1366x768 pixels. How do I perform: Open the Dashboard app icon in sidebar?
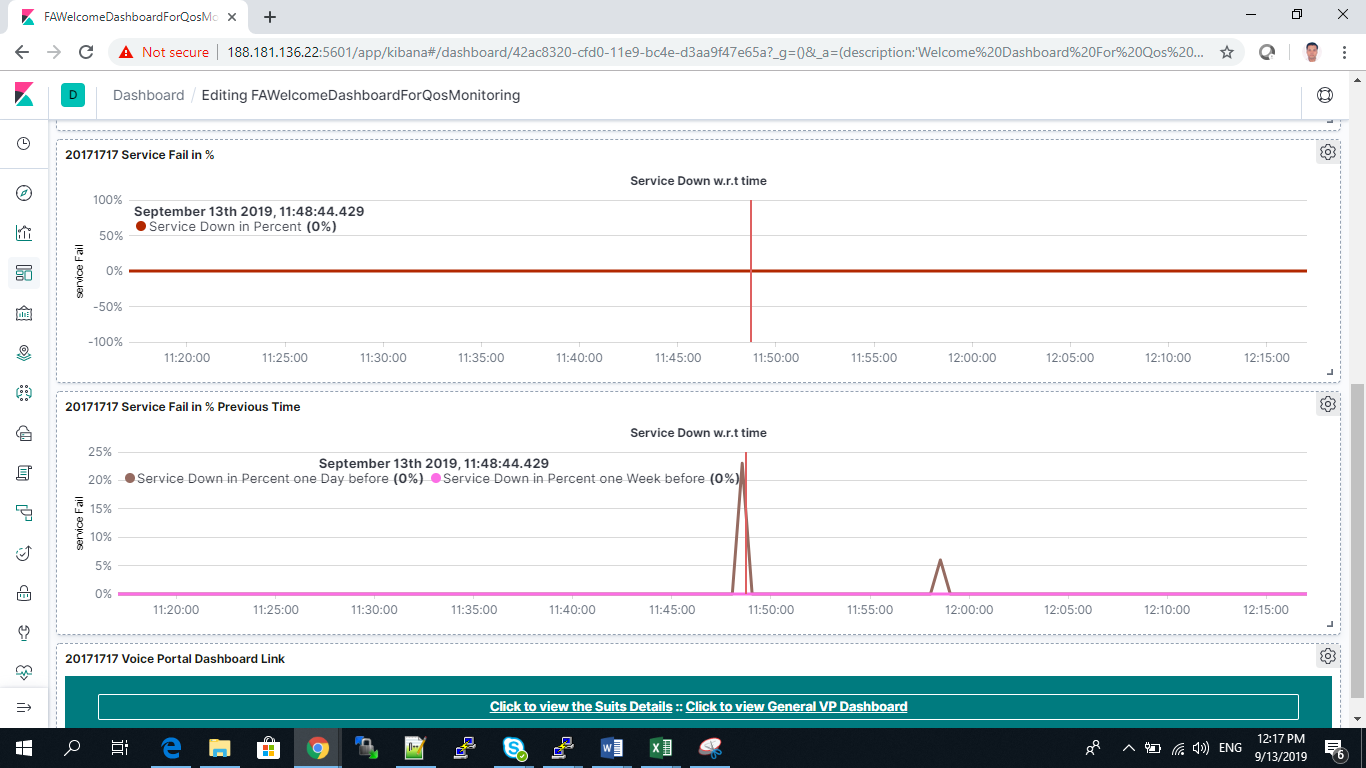[x=23, y=272]
